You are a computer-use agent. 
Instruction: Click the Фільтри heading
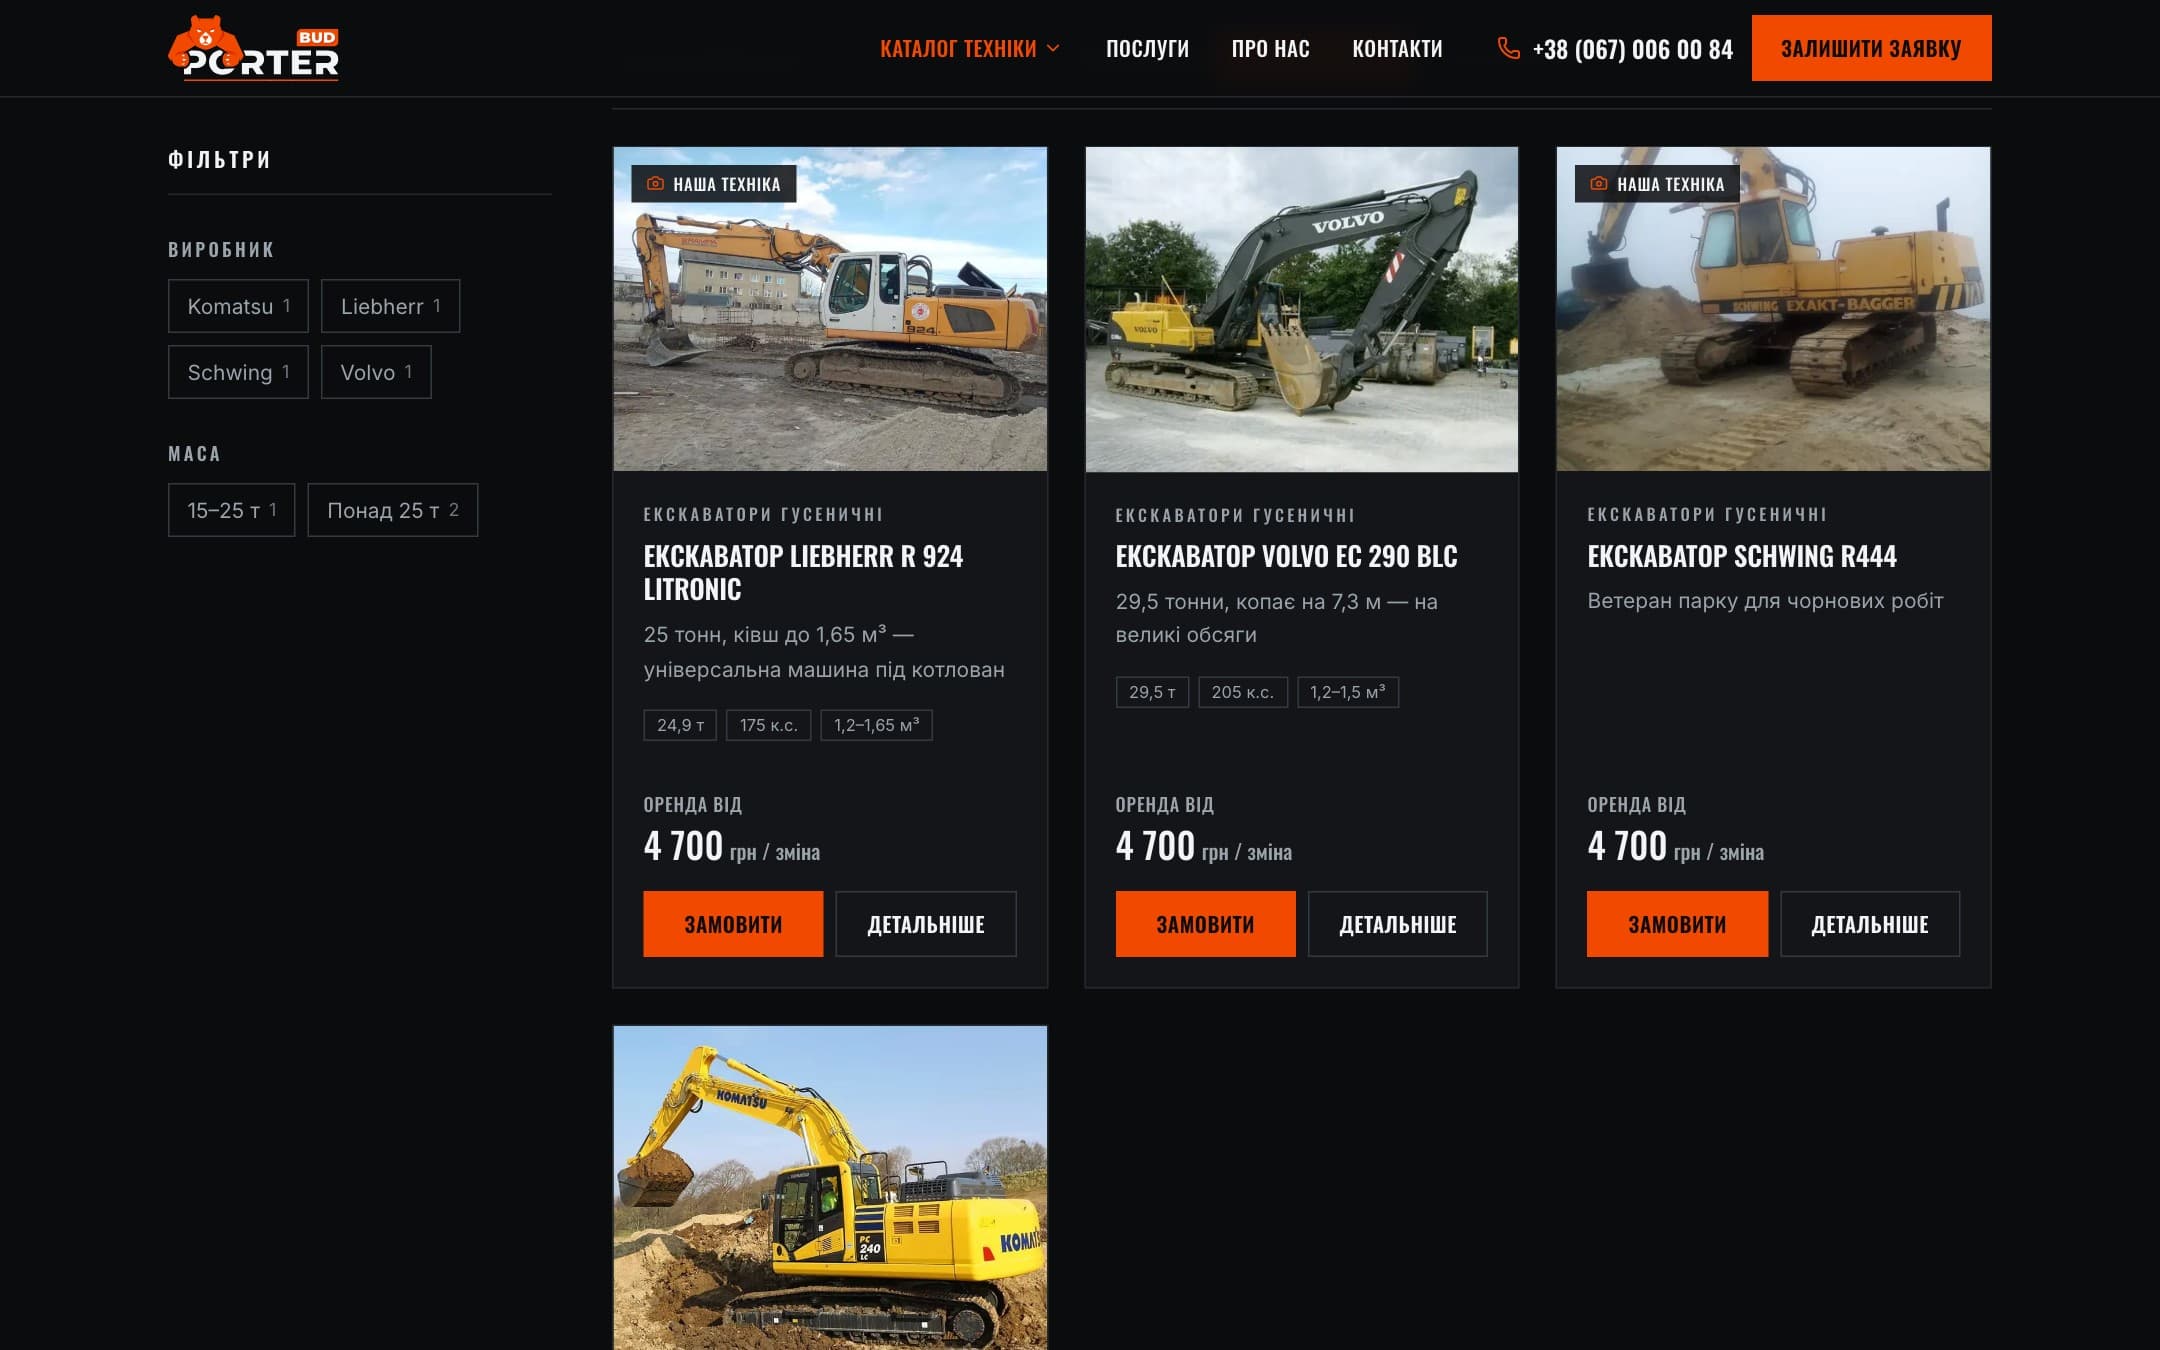(x=219, y=160)
